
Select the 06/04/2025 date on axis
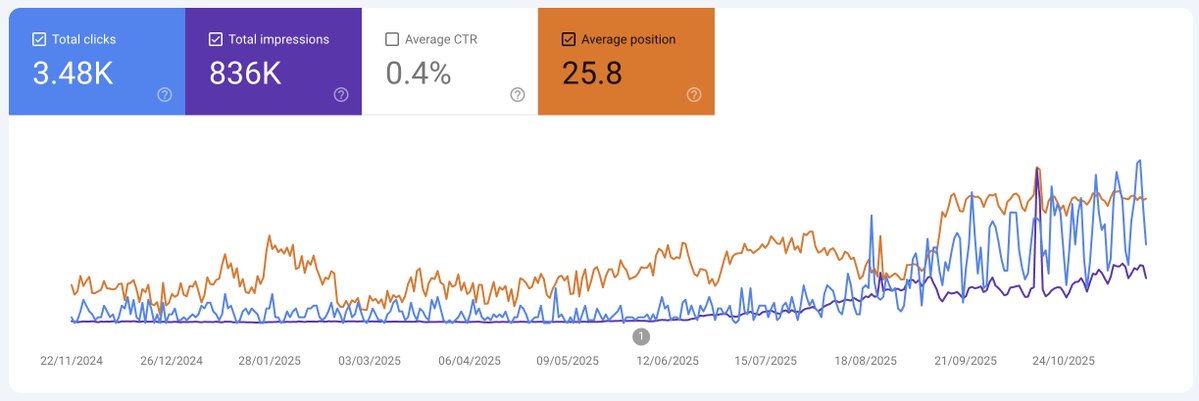(x=469, y=361)
